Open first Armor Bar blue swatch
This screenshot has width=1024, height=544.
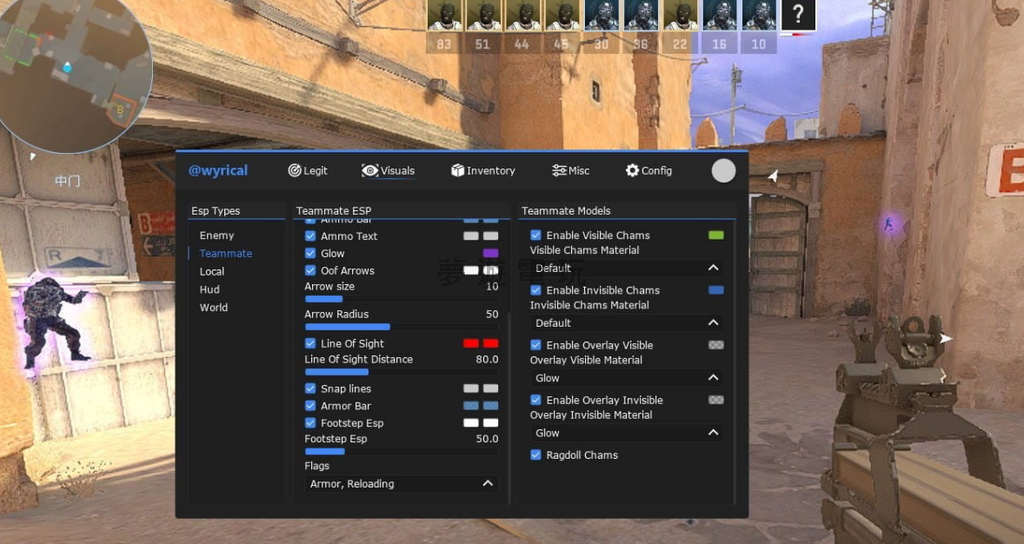(x=471, y=405)
